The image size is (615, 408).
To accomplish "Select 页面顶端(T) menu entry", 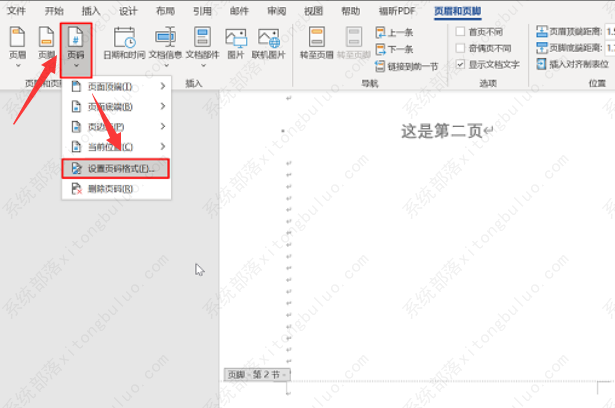I will [116, 86].
